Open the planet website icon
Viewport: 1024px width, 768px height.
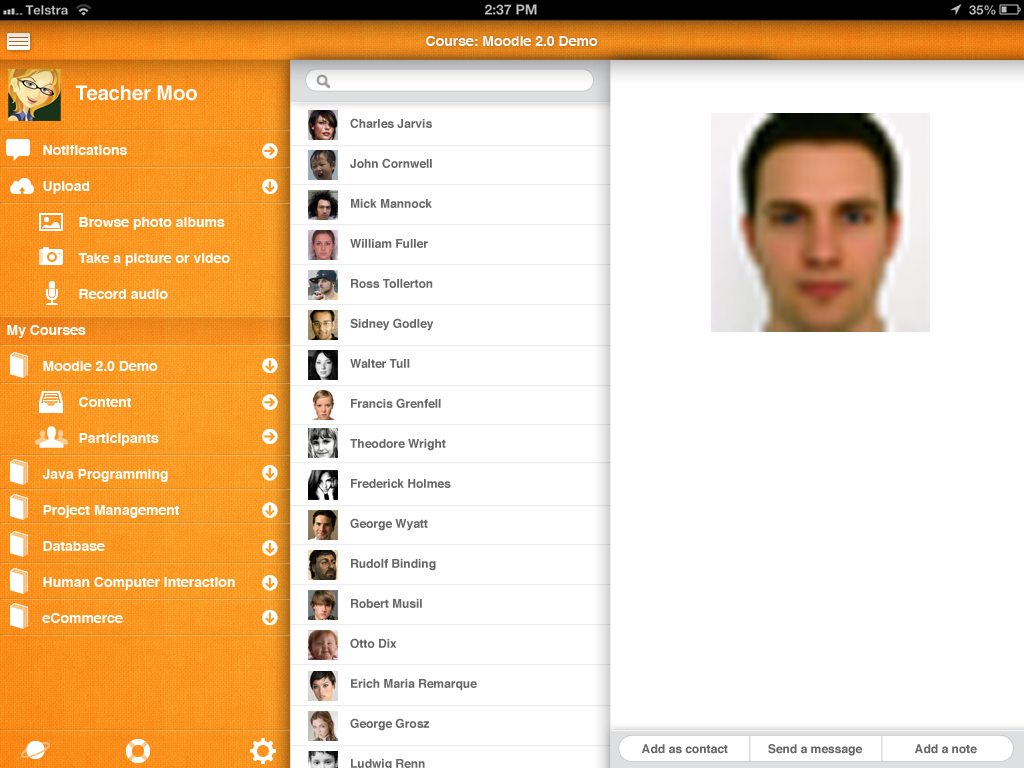pos(36,750)
